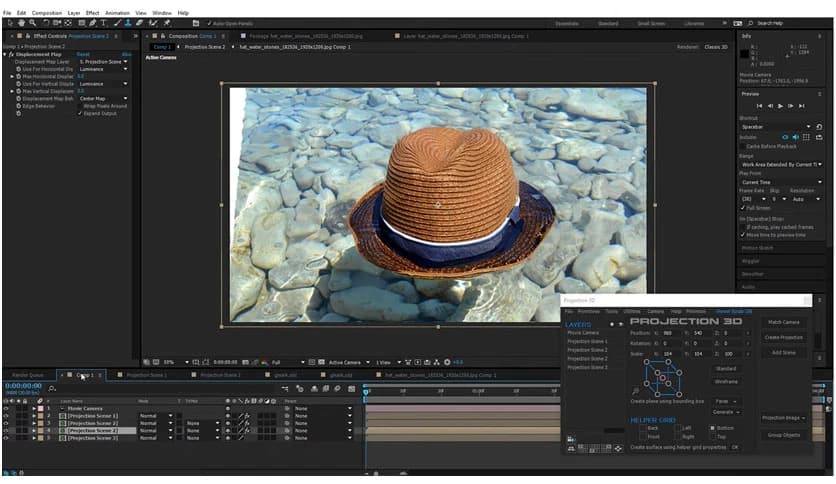This screenshot has width=836, height=484.
Task: Switch to the Render Queue tab
Action: point(28,375)
